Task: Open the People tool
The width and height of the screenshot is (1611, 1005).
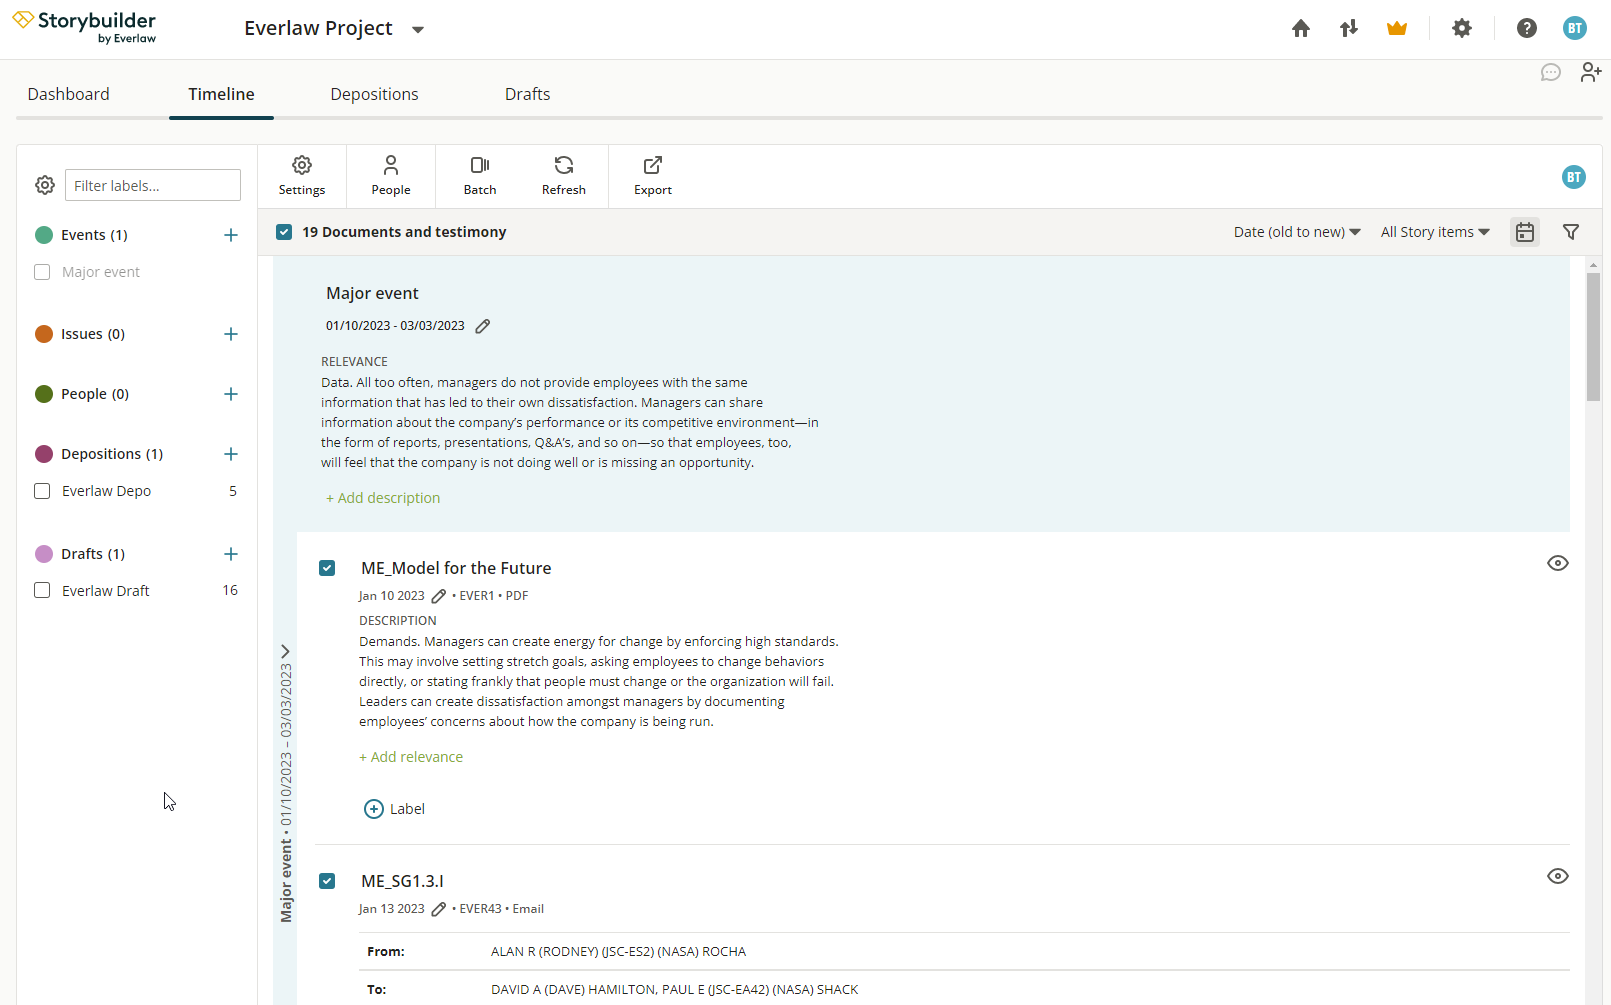Action: pyautogui.click(x=391, y=176)
